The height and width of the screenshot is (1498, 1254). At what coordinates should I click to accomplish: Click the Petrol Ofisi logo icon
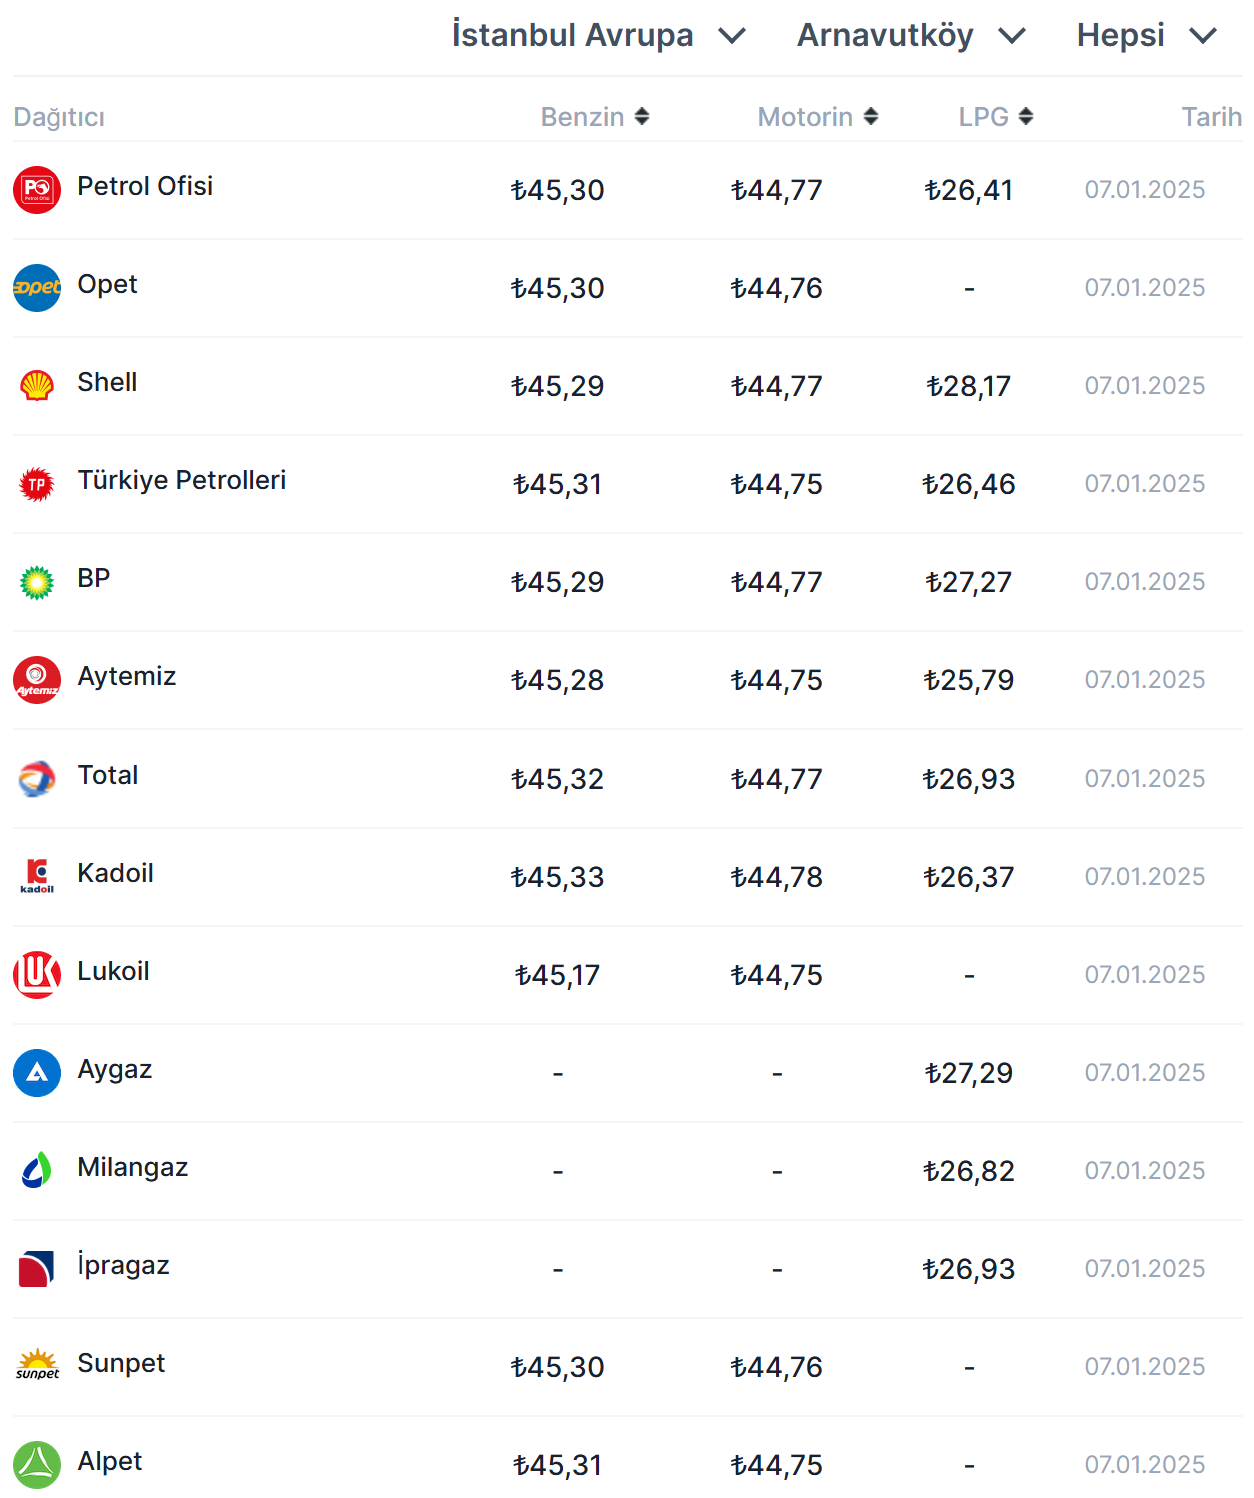point(37,190)
